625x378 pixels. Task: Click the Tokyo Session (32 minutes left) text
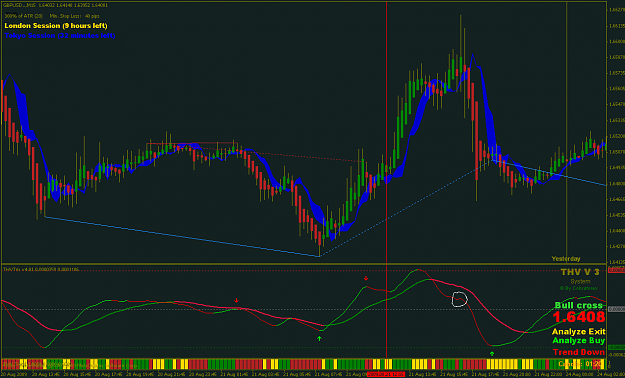point(60,35)
